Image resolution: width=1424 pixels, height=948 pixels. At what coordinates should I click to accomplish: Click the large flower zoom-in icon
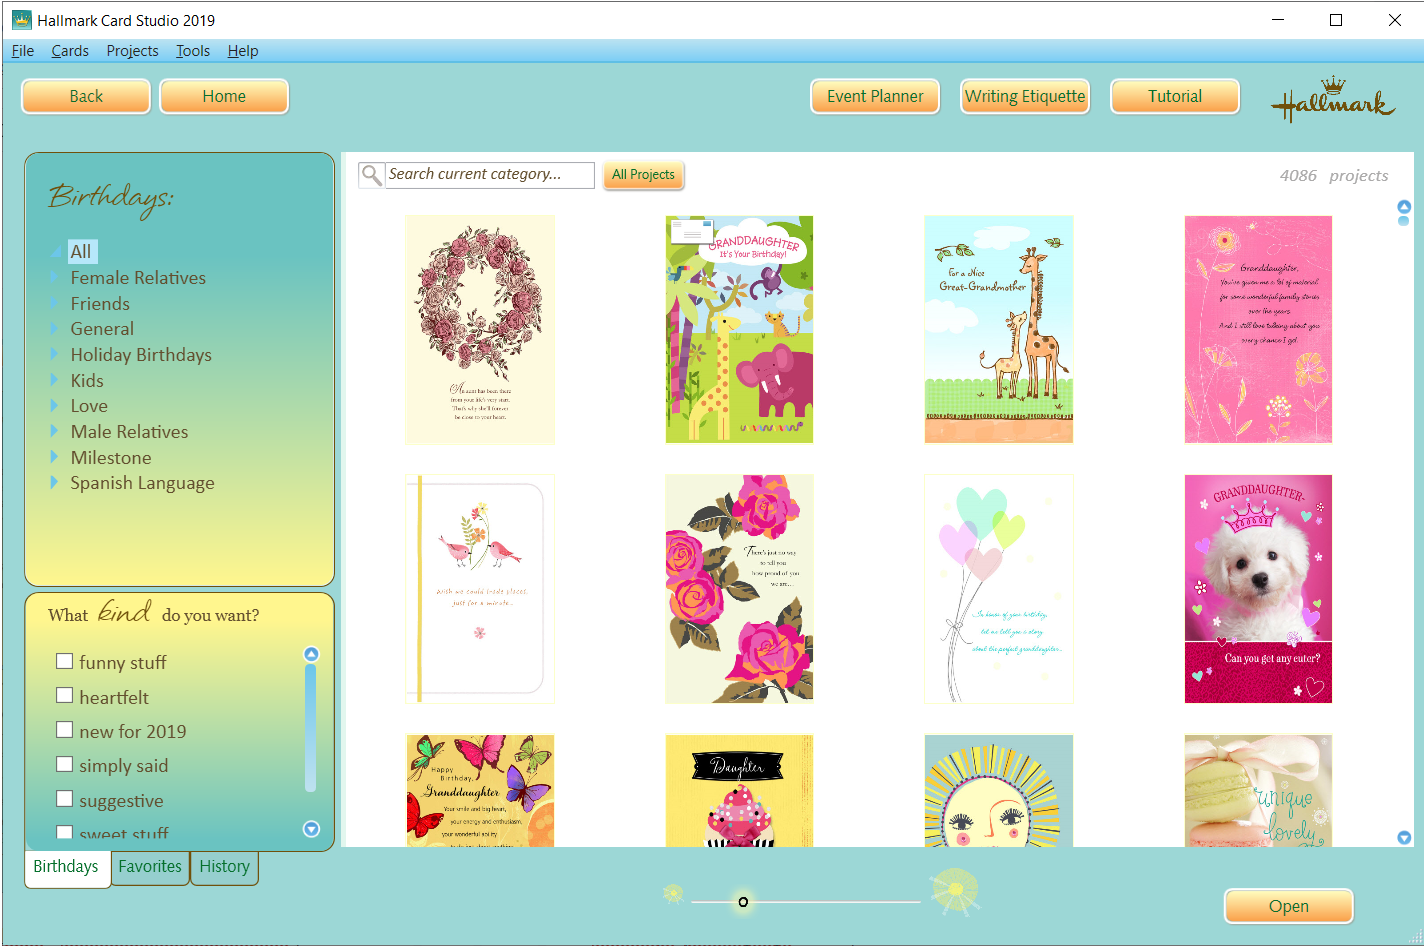(x=955, y=890)
